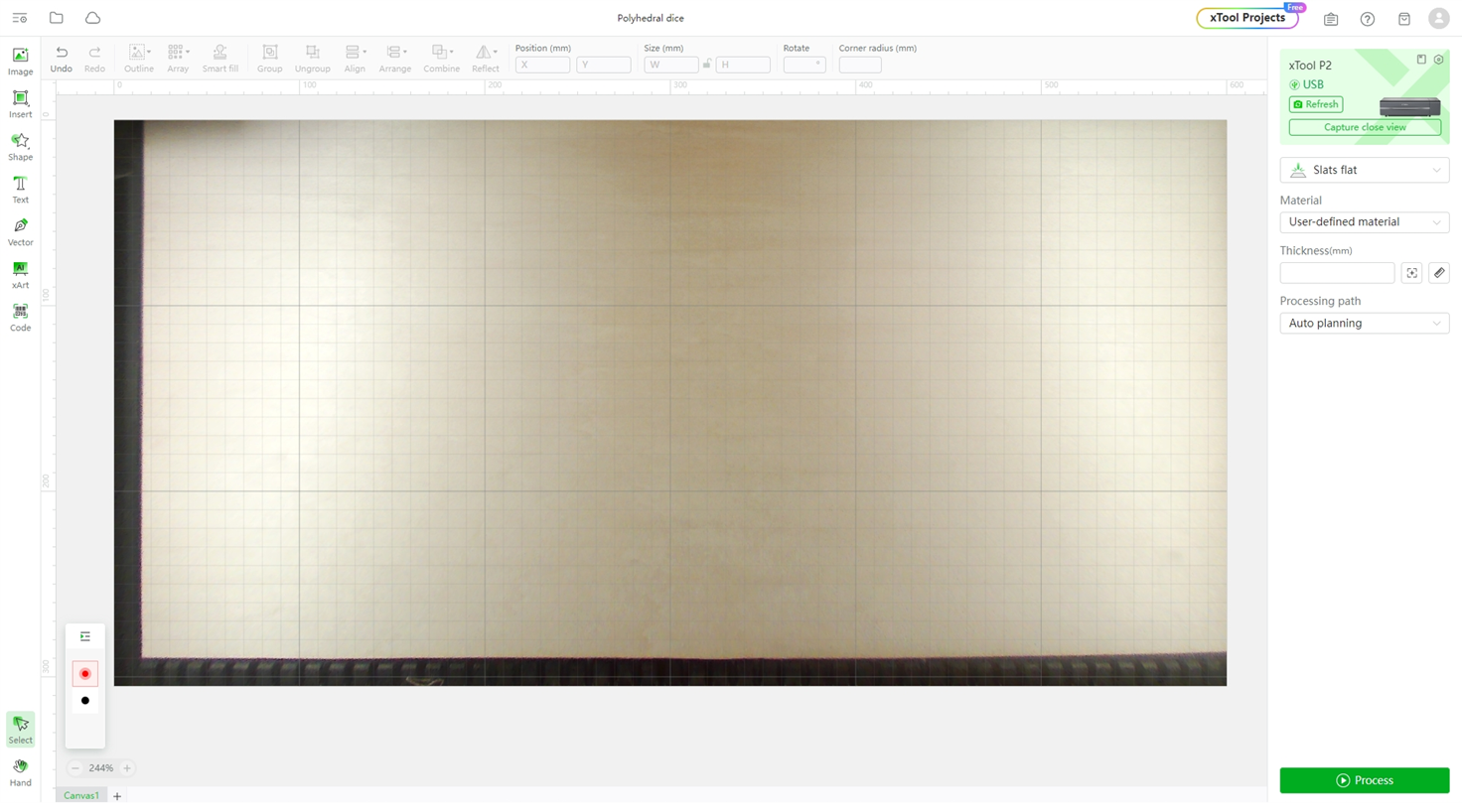Activate the Select tool

tap(20, 729)
